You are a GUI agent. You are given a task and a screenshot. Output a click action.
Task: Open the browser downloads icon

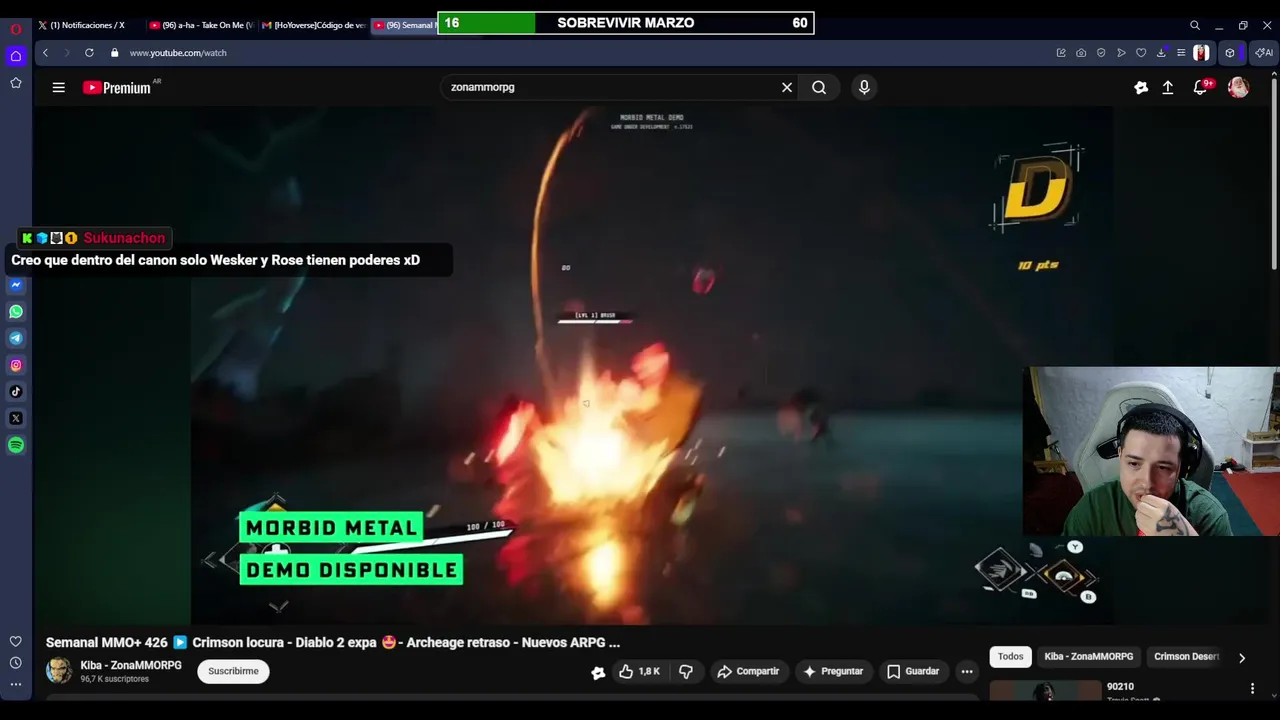click(1161, 53)
